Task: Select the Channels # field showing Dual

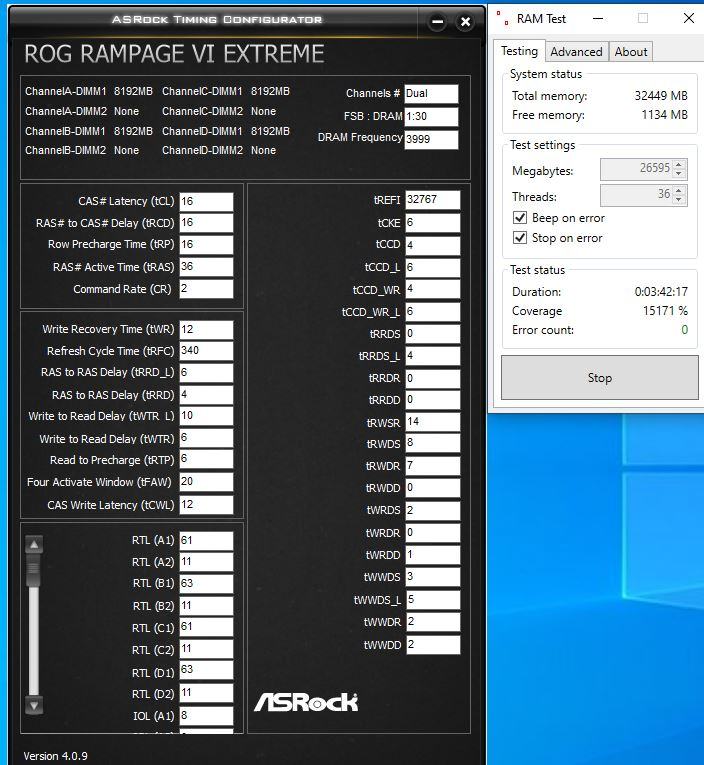Action: coord(431,94)
